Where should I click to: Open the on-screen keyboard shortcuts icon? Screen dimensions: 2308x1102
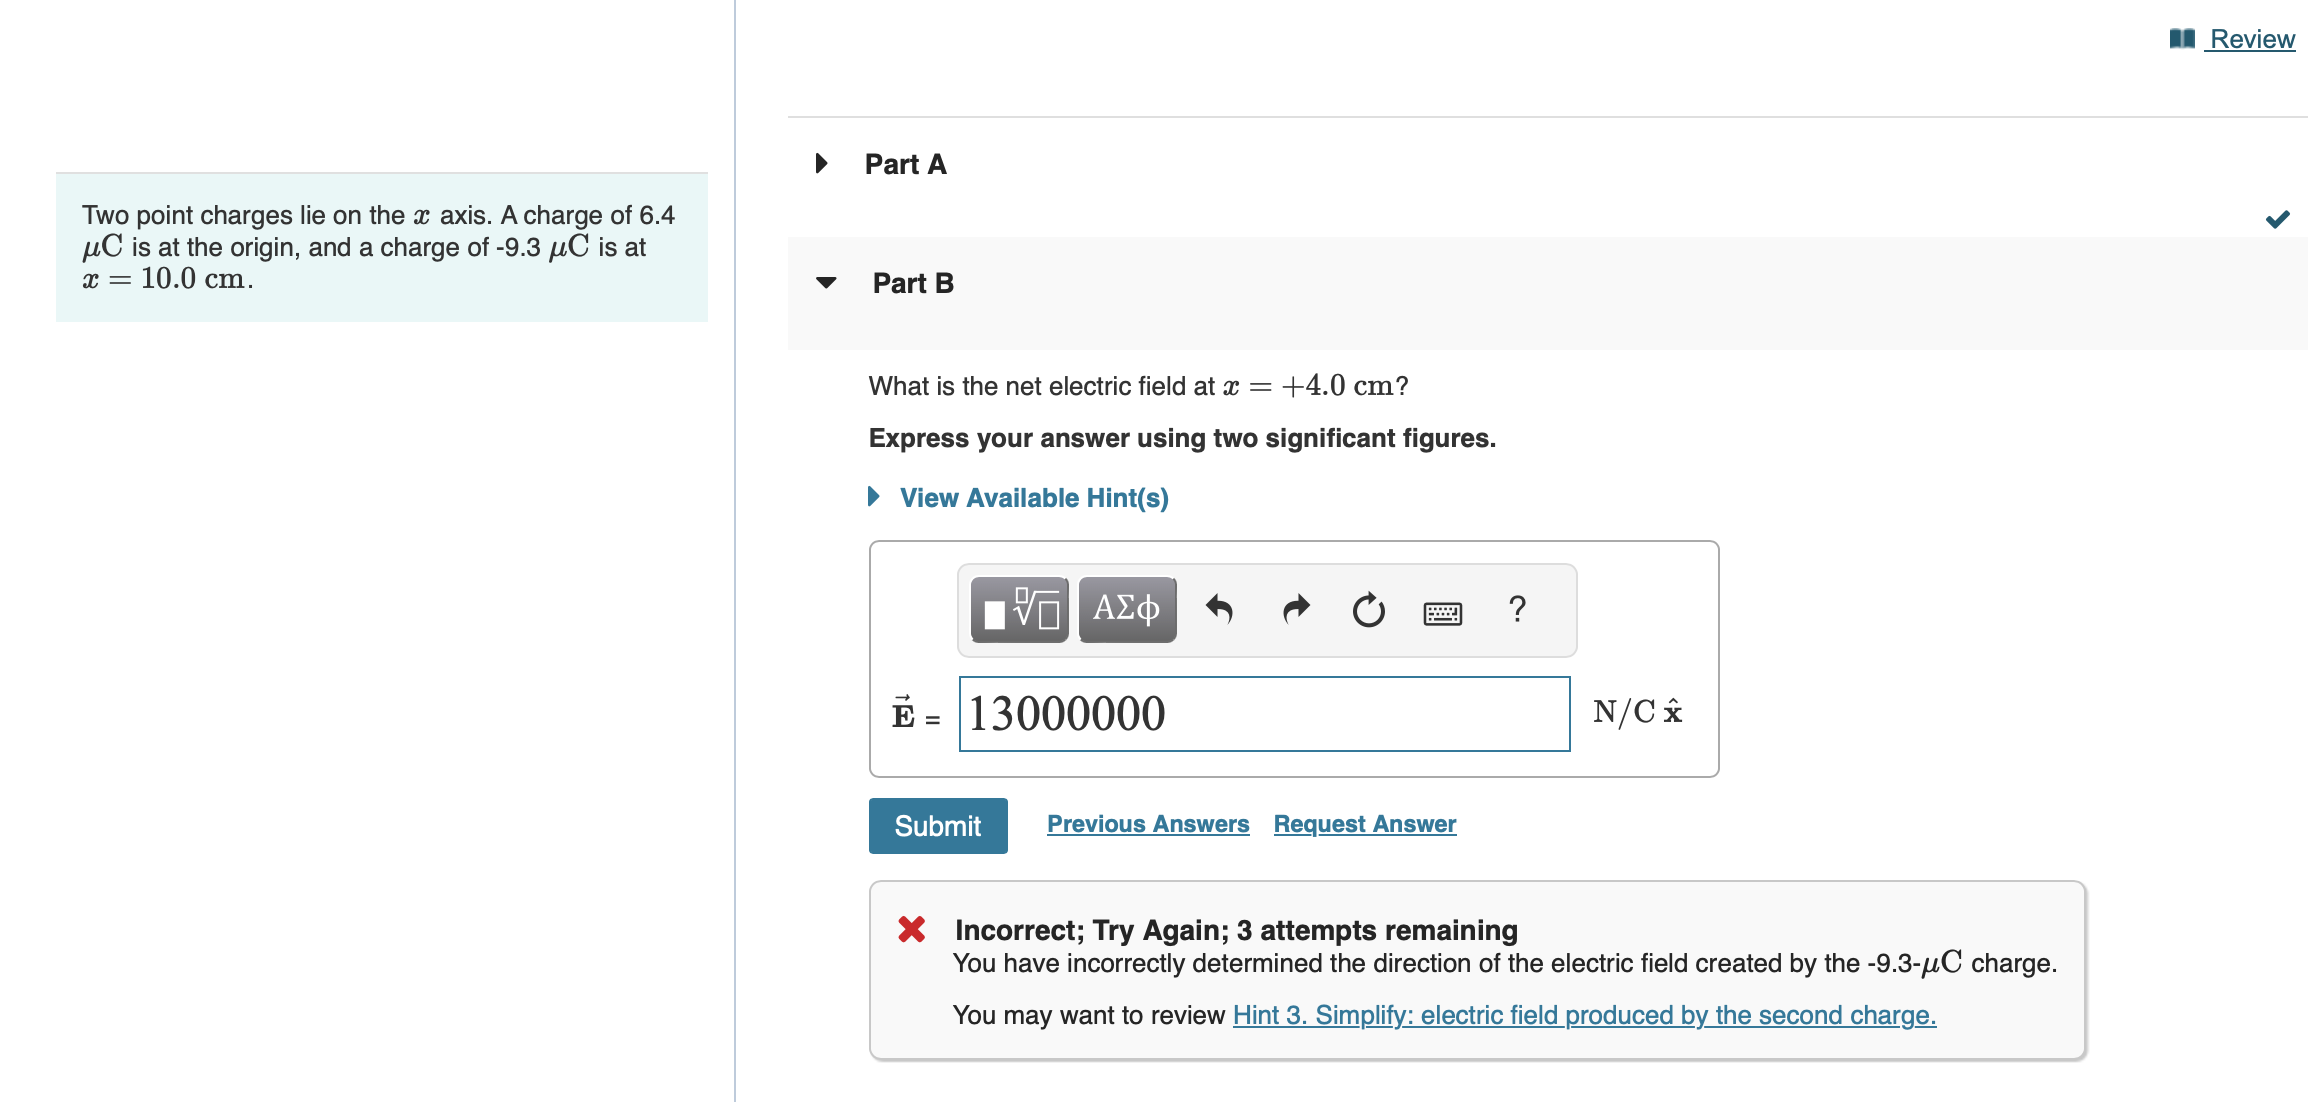tap(1442, 612)
